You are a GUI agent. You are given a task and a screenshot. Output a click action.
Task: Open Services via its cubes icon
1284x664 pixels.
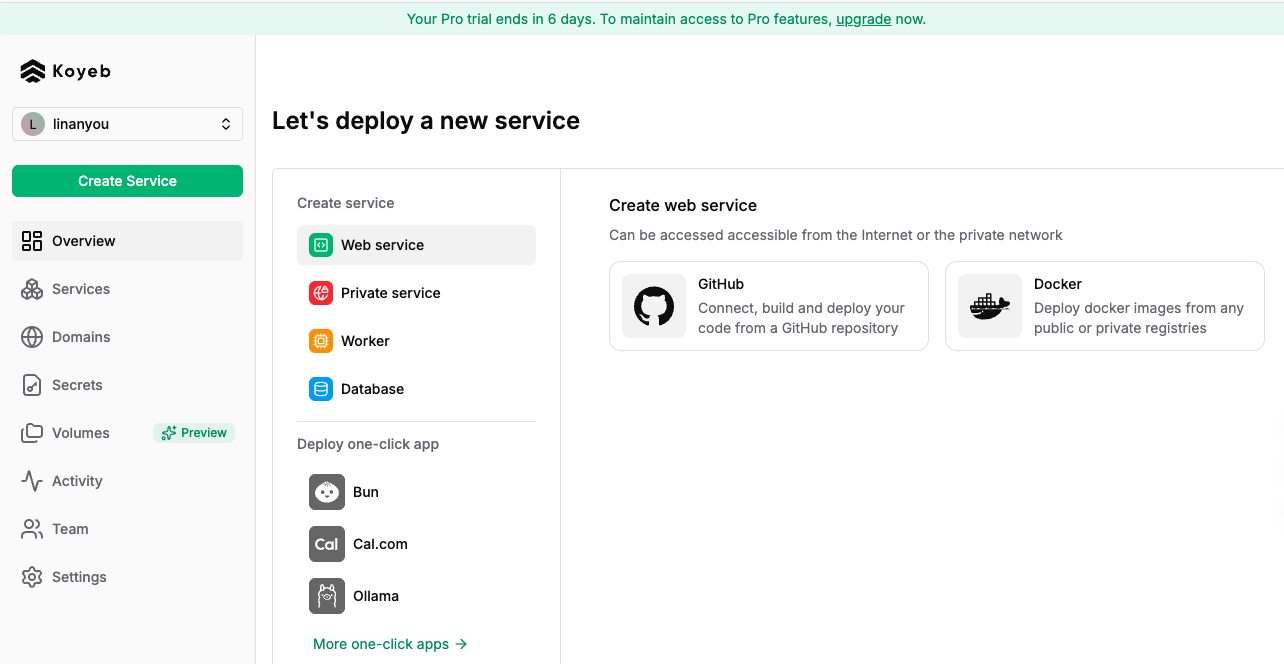point(32,289)
